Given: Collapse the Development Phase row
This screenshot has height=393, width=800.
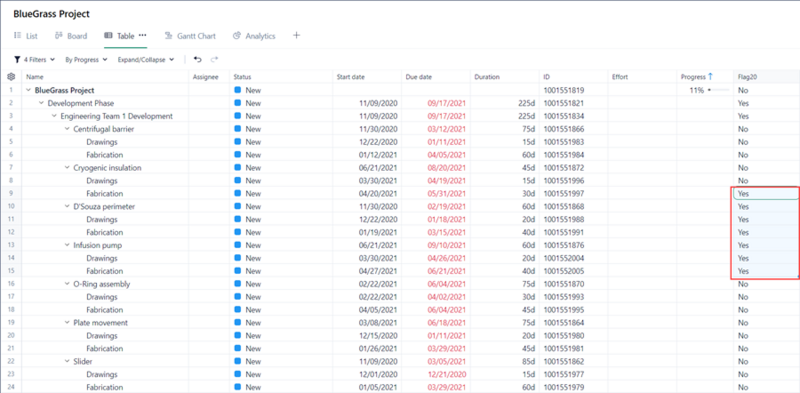Looking at the screenshot, I should tap(41, 103).
